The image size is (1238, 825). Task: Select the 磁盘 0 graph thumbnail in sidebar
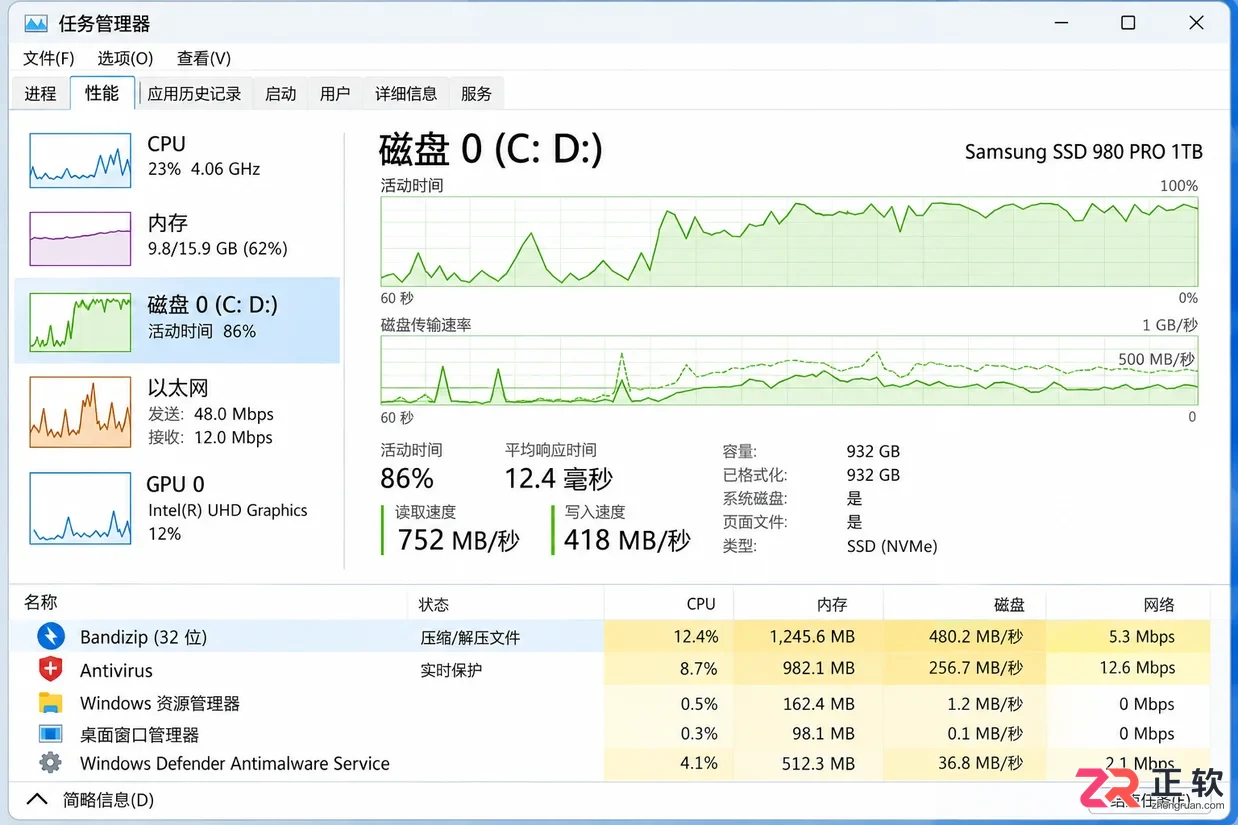[x=80, y=322]
